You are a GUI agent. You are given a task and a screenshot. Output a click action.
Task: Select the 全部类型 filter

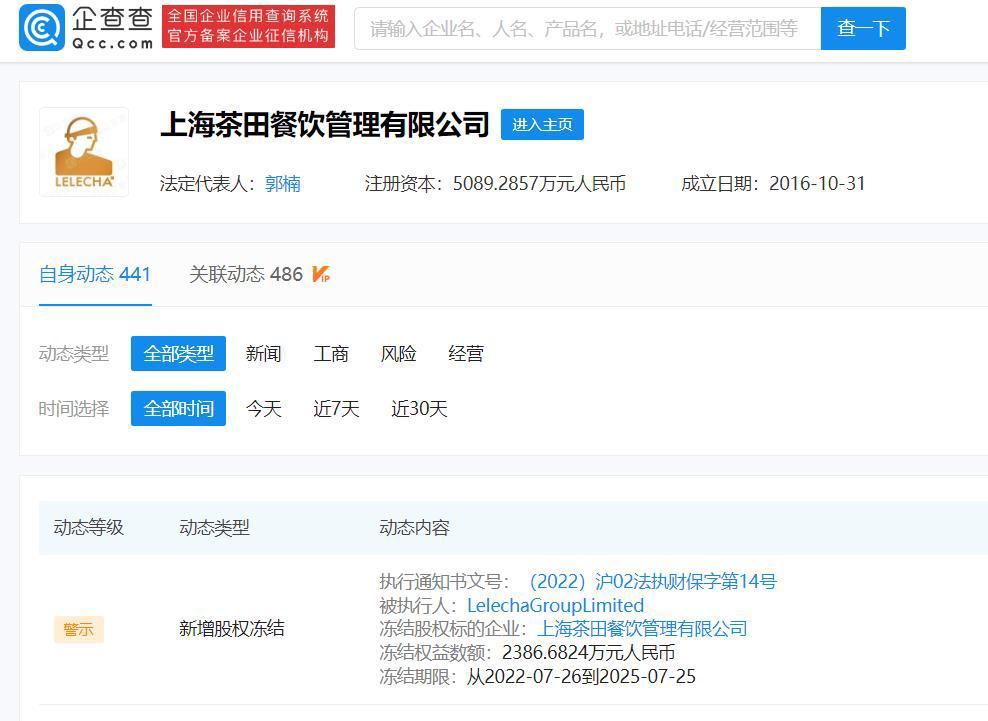(178, 354)
